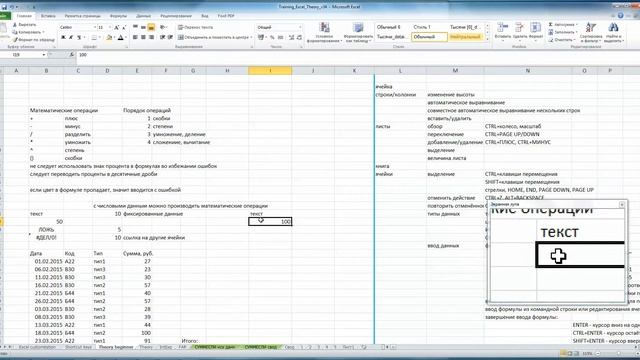Viewport: 640px width, 360px height.
Task: Open the font name dropdown
Action: click(95, 27)
